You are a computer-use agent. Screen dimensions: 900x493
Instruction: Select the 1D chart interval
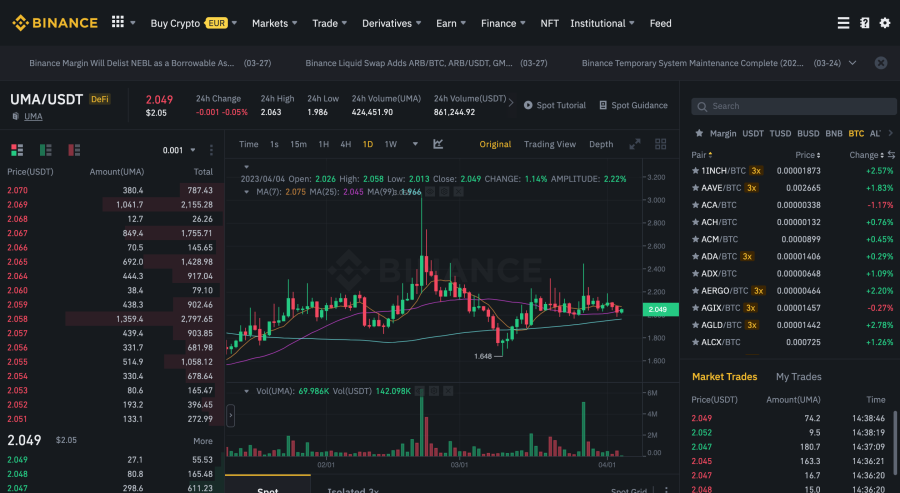click(x=368, y=144)
